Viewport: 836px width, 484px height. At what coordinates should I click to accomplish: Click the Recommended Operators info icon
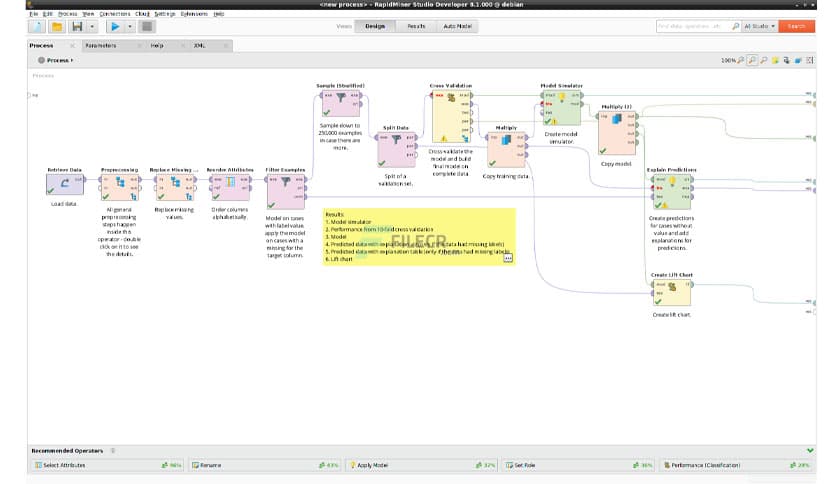click(112, 451)
